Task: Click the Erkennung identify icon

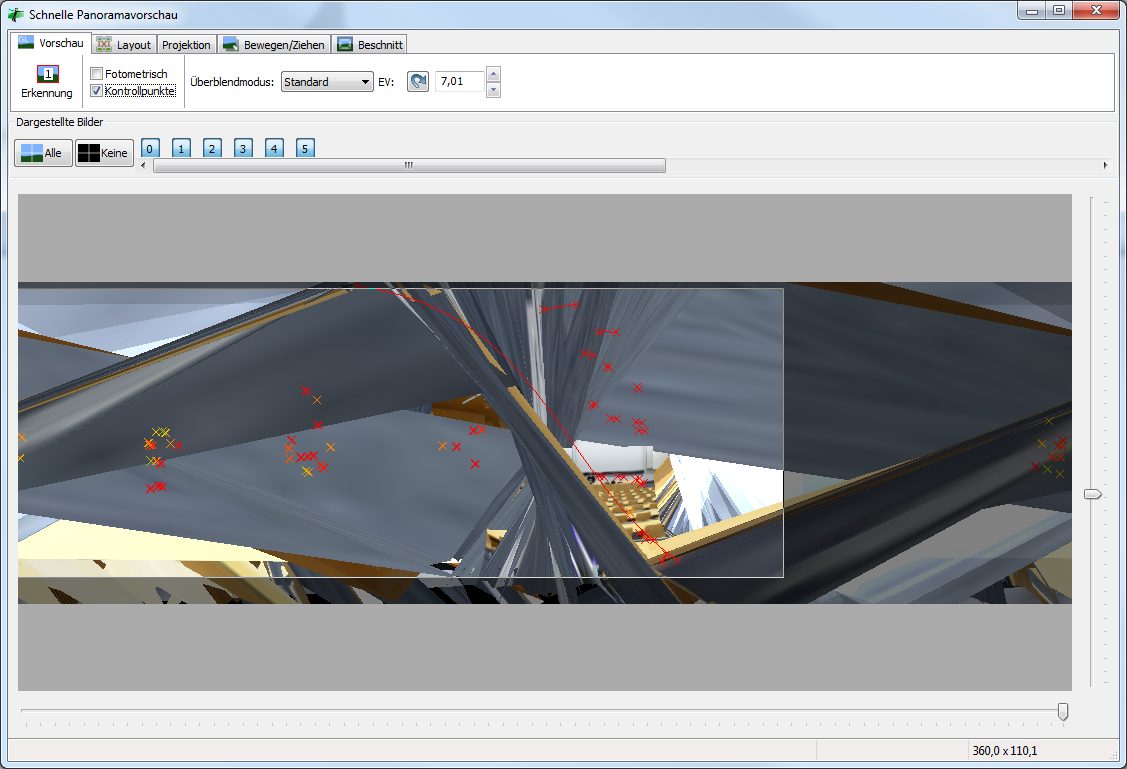Action: click(x=47, y=75)
